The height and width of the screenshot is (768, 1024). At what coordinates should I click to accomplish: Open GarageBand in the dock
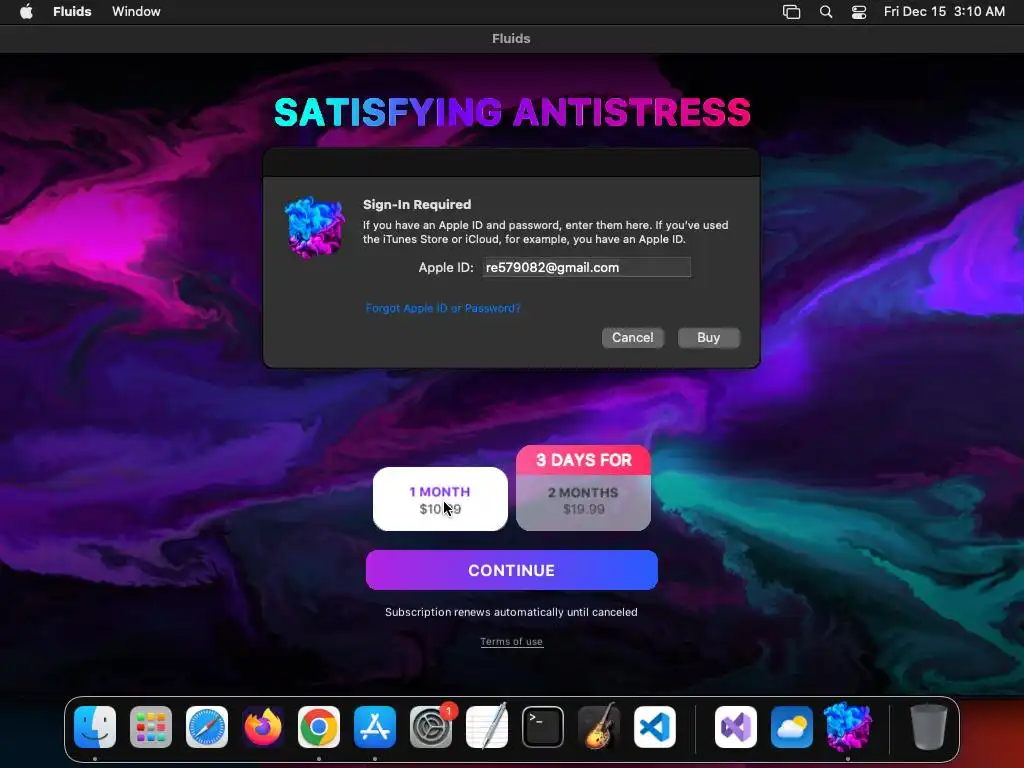click(599, 727)
